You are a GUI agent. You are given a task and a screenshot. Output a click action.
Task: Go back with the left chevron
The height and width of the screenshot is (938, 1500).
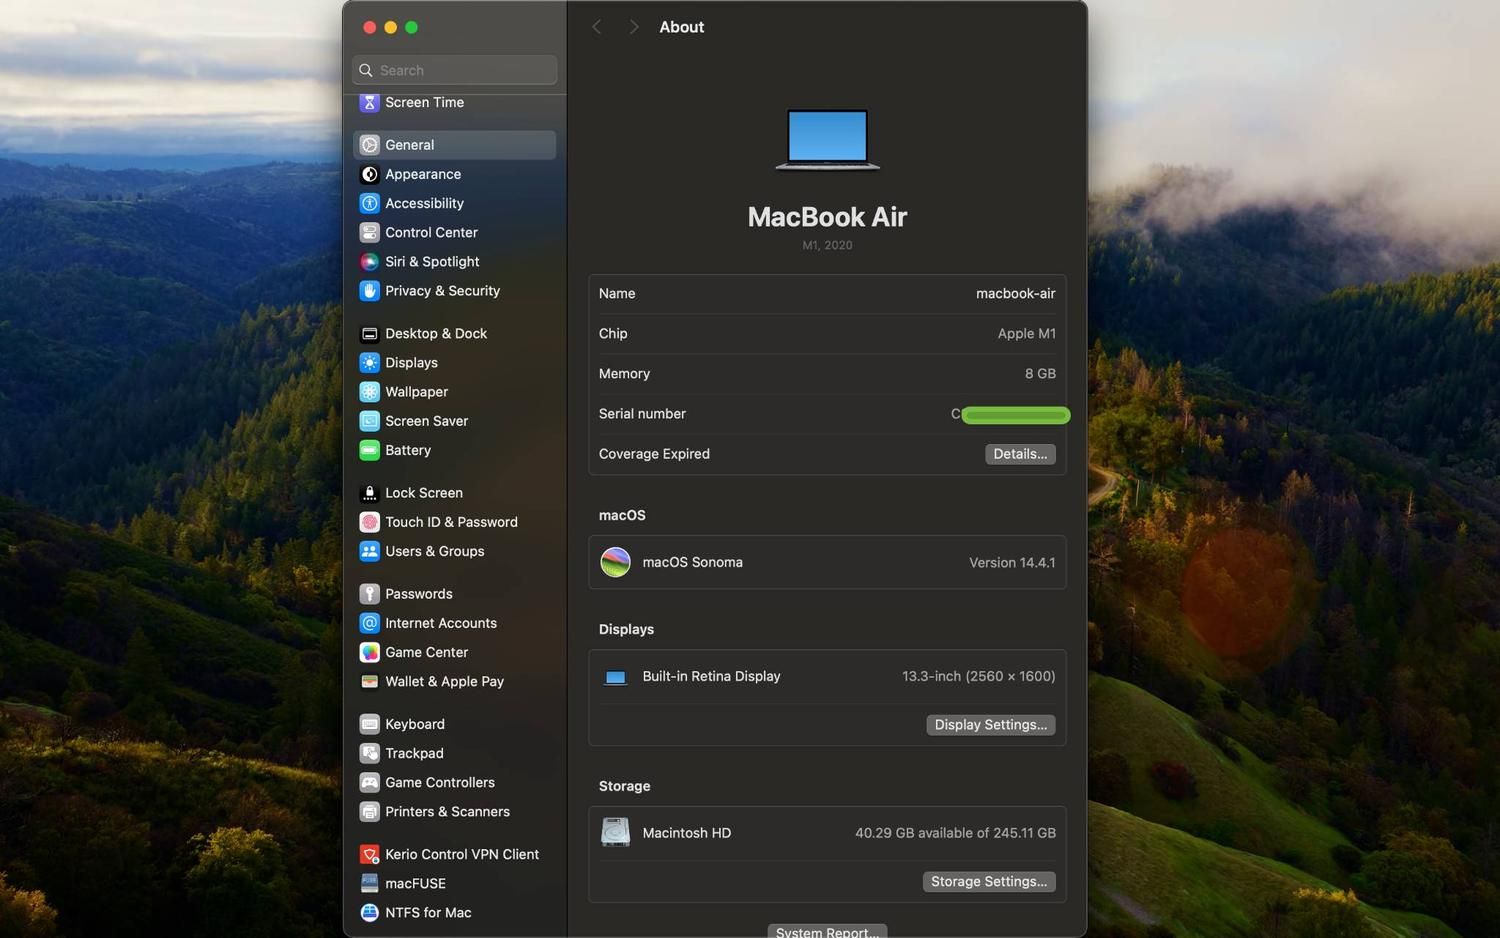597,27
